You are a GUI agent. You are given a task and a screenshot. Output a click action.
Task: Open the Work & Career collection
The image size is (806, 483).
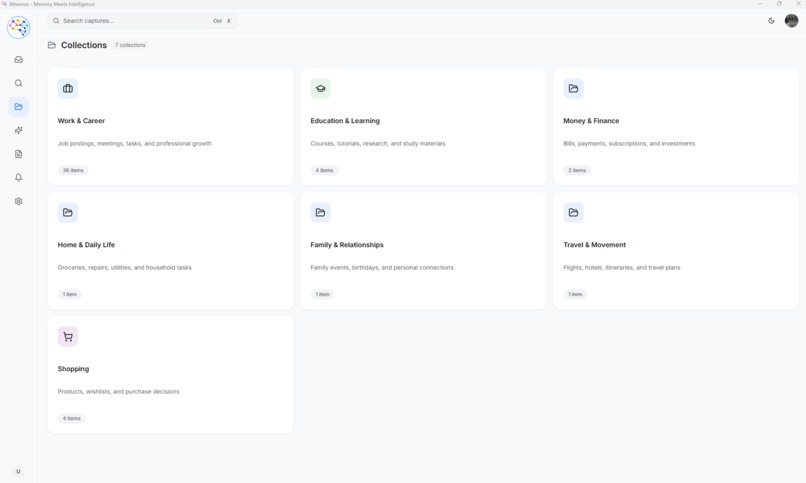(x=171, y=127)
